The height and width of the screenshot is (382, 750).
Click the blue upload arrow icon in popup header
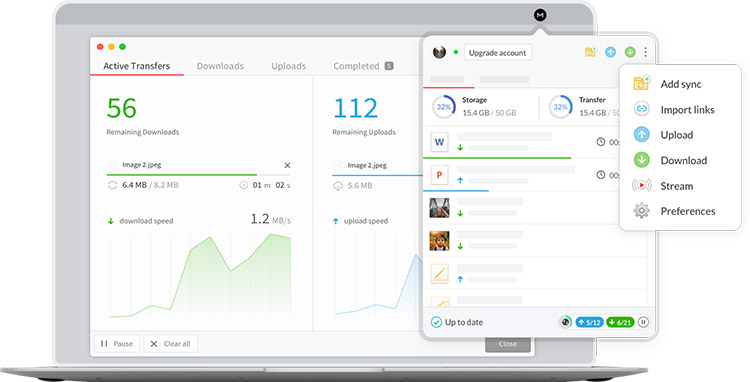tap(610, 52)
